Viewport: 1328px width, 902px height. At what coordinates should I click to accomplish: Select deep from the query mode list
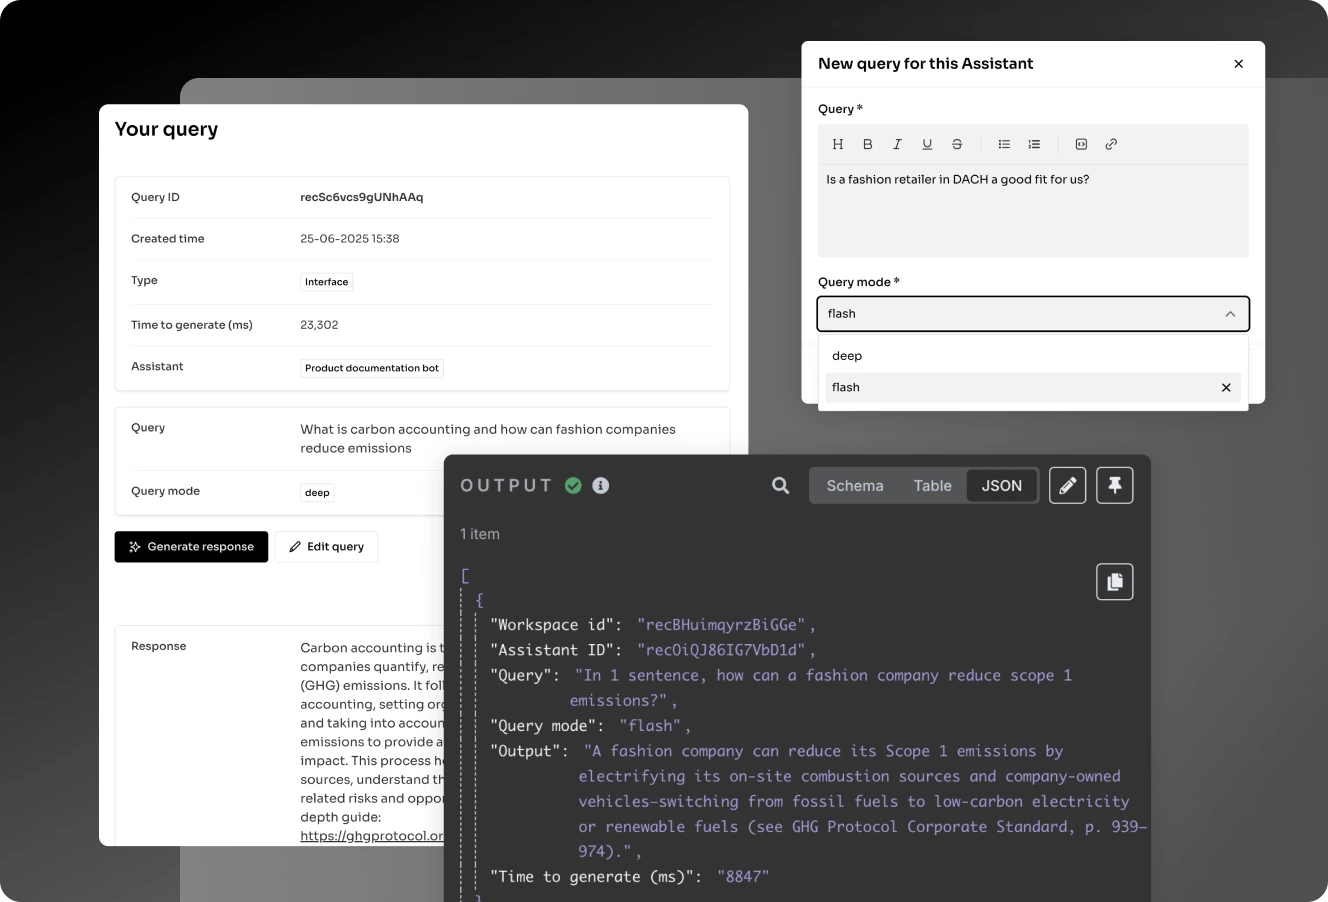[847, 355]
